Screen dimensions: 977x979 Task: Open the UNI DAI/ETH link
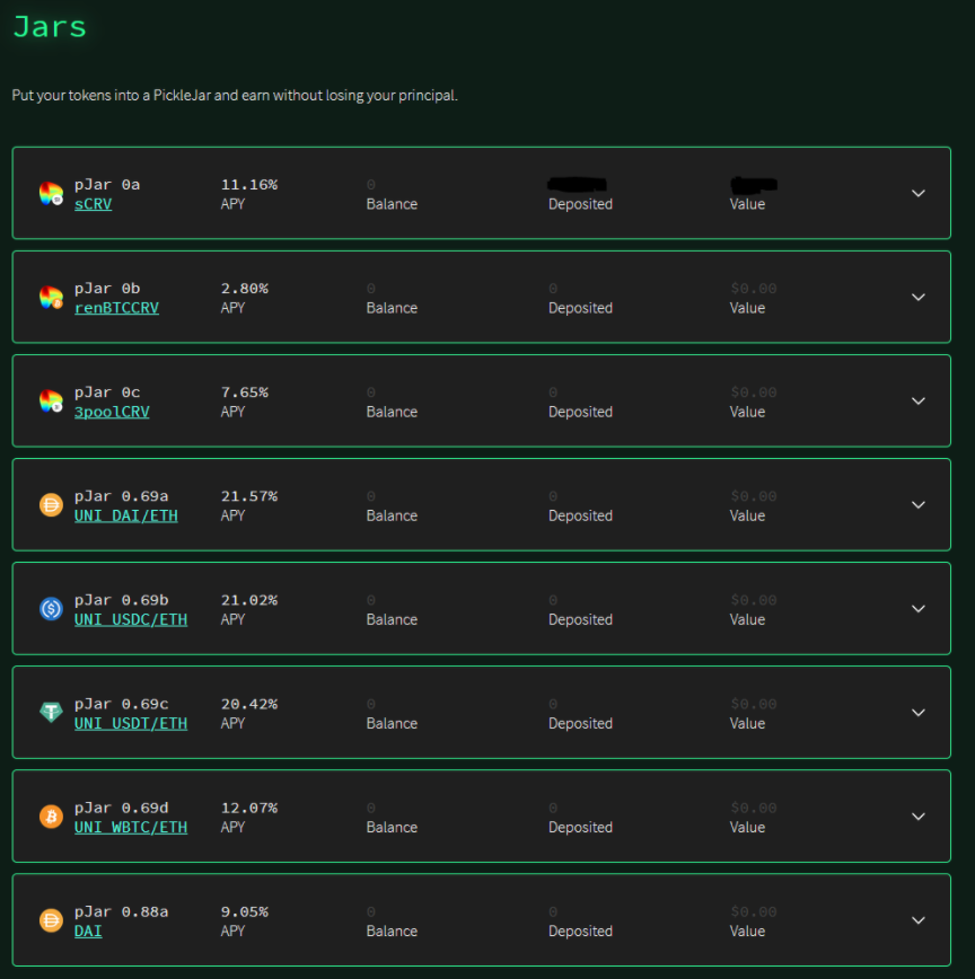coord(126,516)
